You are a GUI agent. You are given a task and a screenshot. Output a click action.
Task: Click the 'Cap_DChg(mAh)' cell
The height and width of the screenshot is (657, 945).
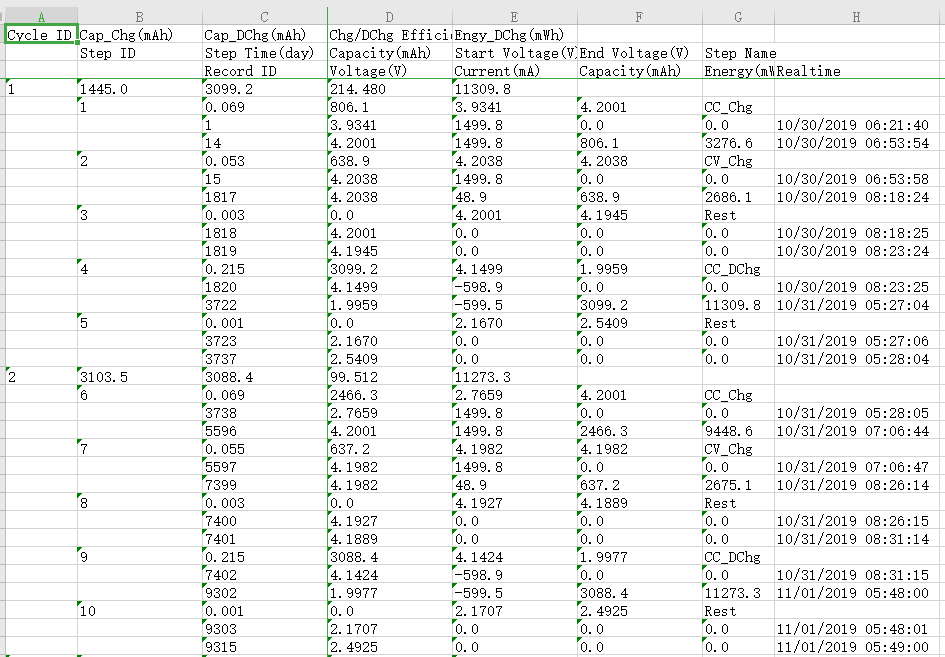[x=265, y=34]
